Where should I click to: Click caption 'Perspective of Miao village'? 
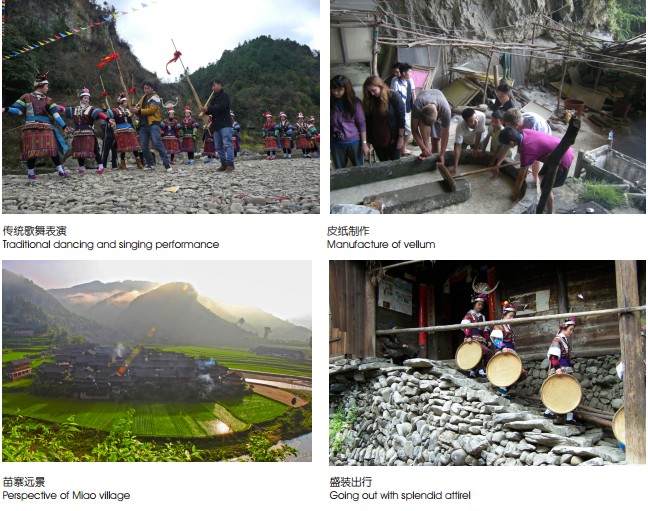pyautogui.click(x=66, y=495)
